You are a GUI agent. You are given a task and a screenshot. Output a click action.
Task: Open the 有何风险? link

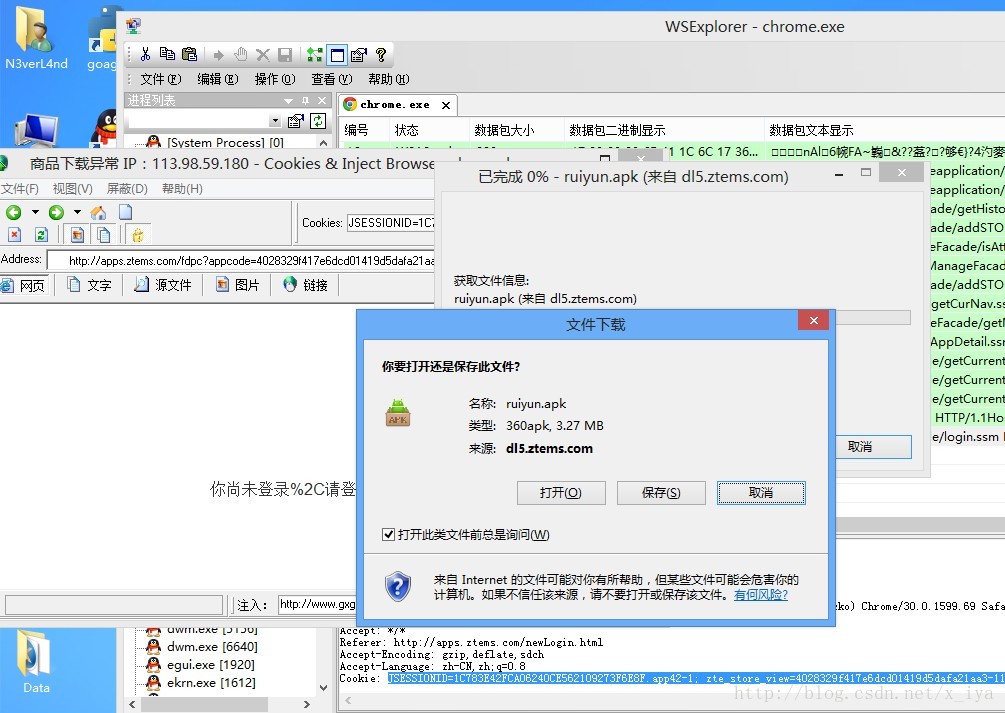pos(761,594)
